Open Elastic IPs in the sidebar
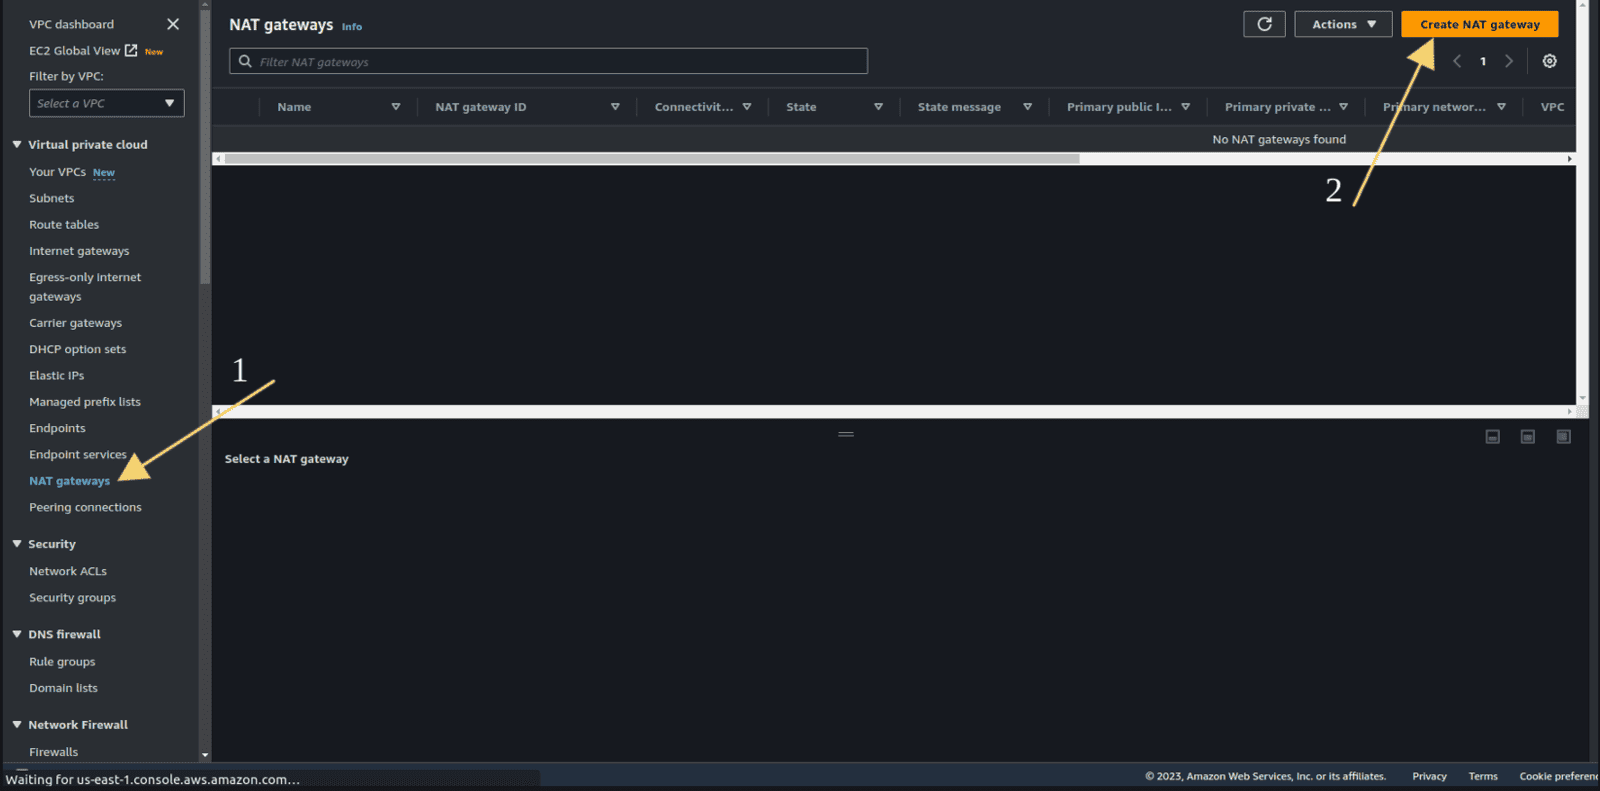Screen dimensions: 1600x791 tap(57, 376)
